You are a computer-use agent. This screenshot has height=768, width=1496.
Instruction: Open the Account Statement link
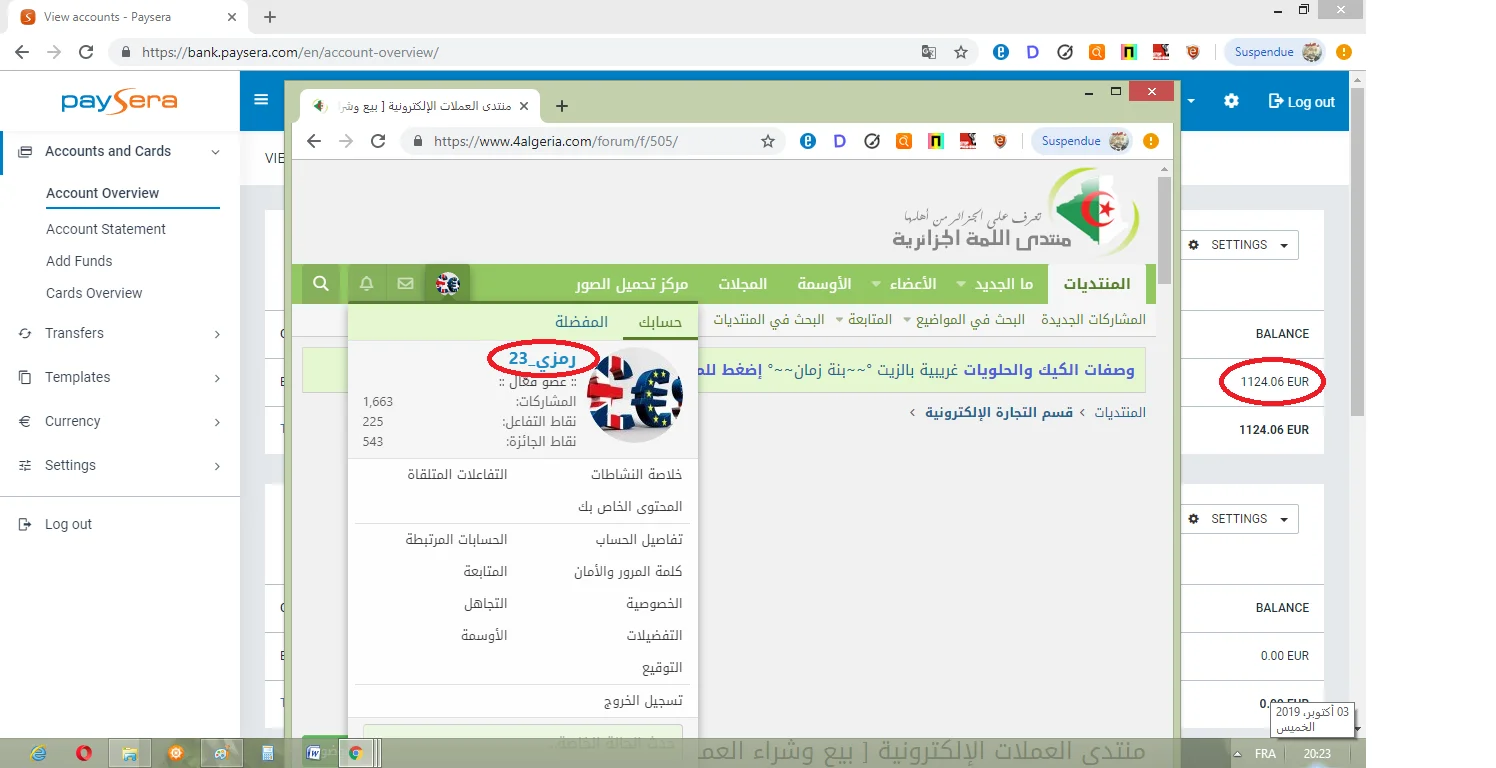point(106,229)
